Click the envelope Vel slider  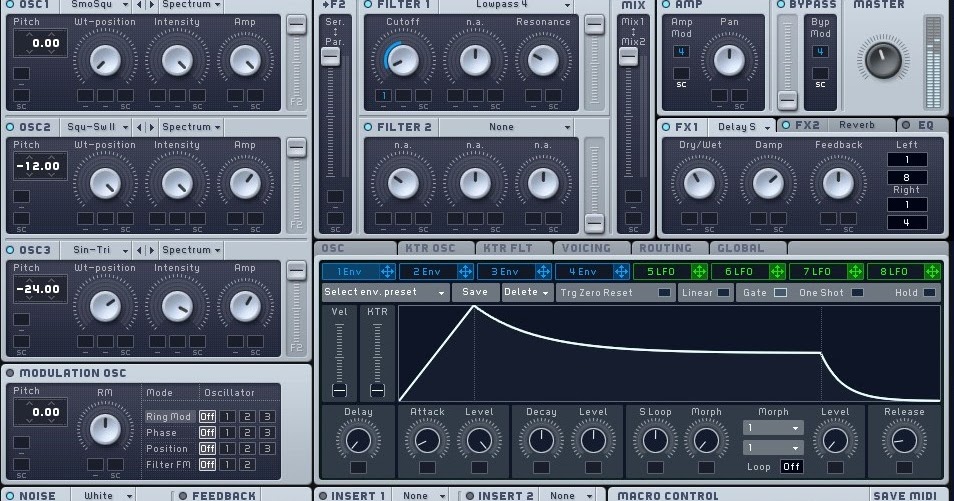point(339,390)
